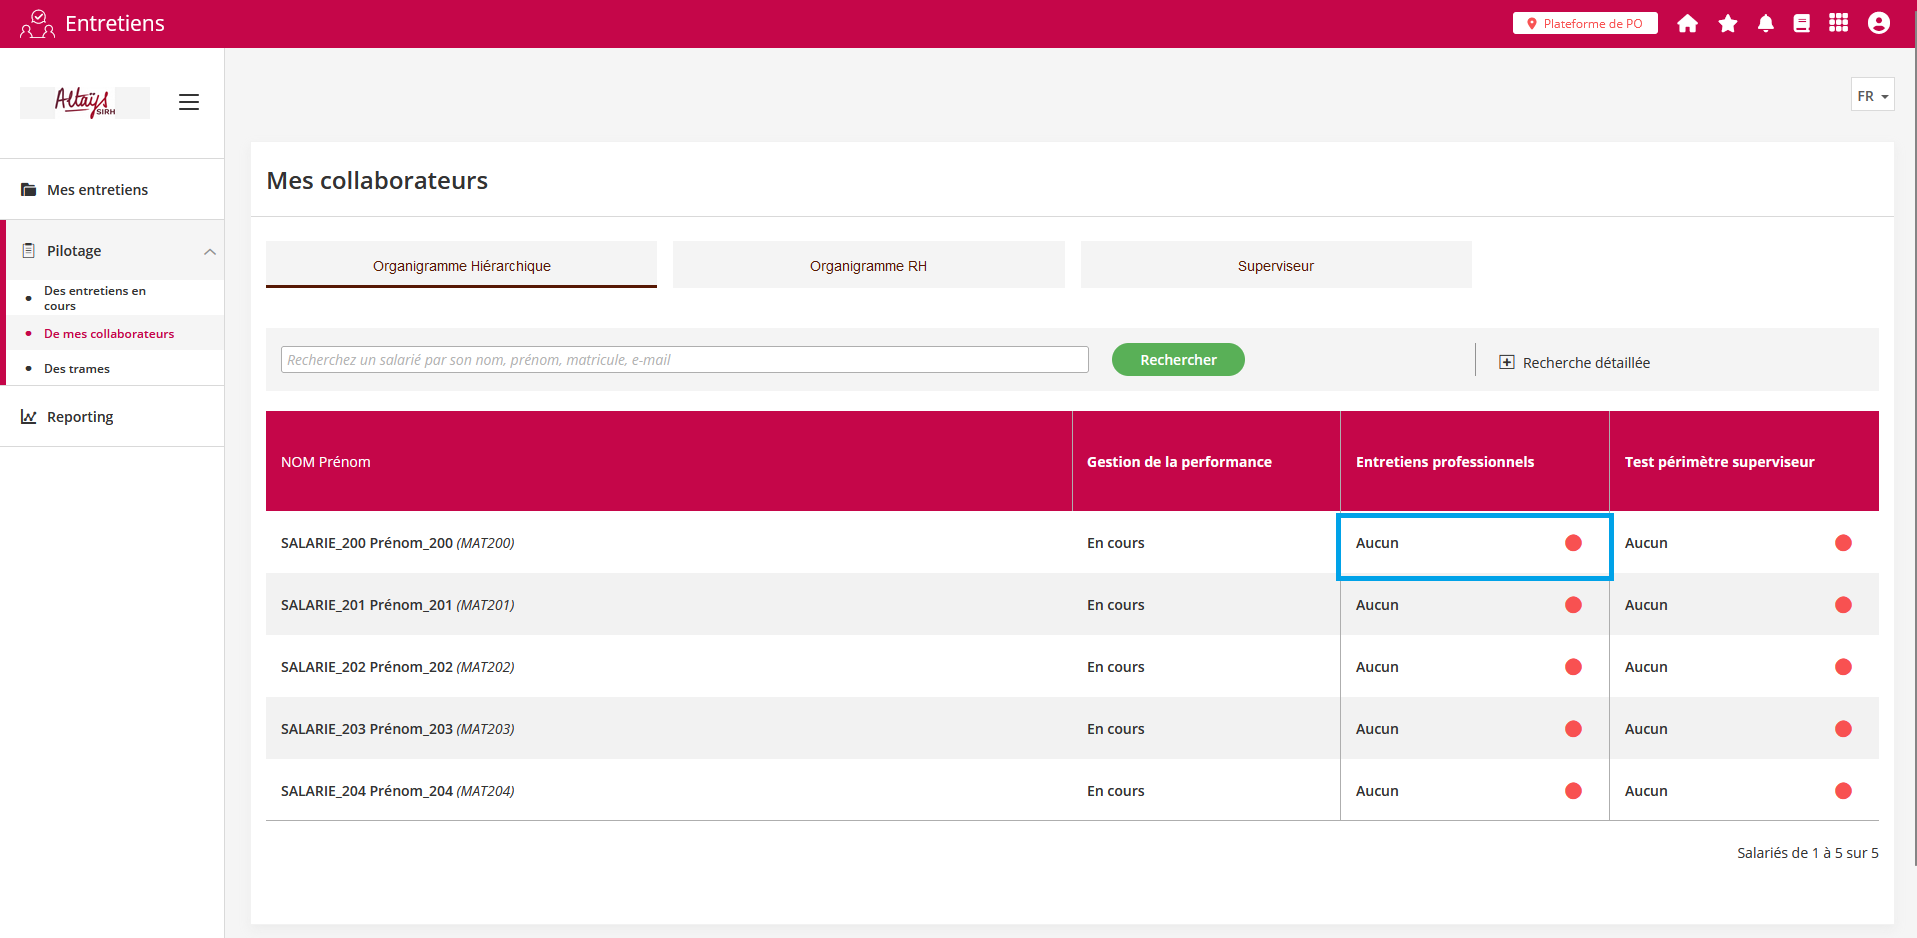Collapse the Pilotage menu chevron
1917x938 pixels.
[210, 251]
